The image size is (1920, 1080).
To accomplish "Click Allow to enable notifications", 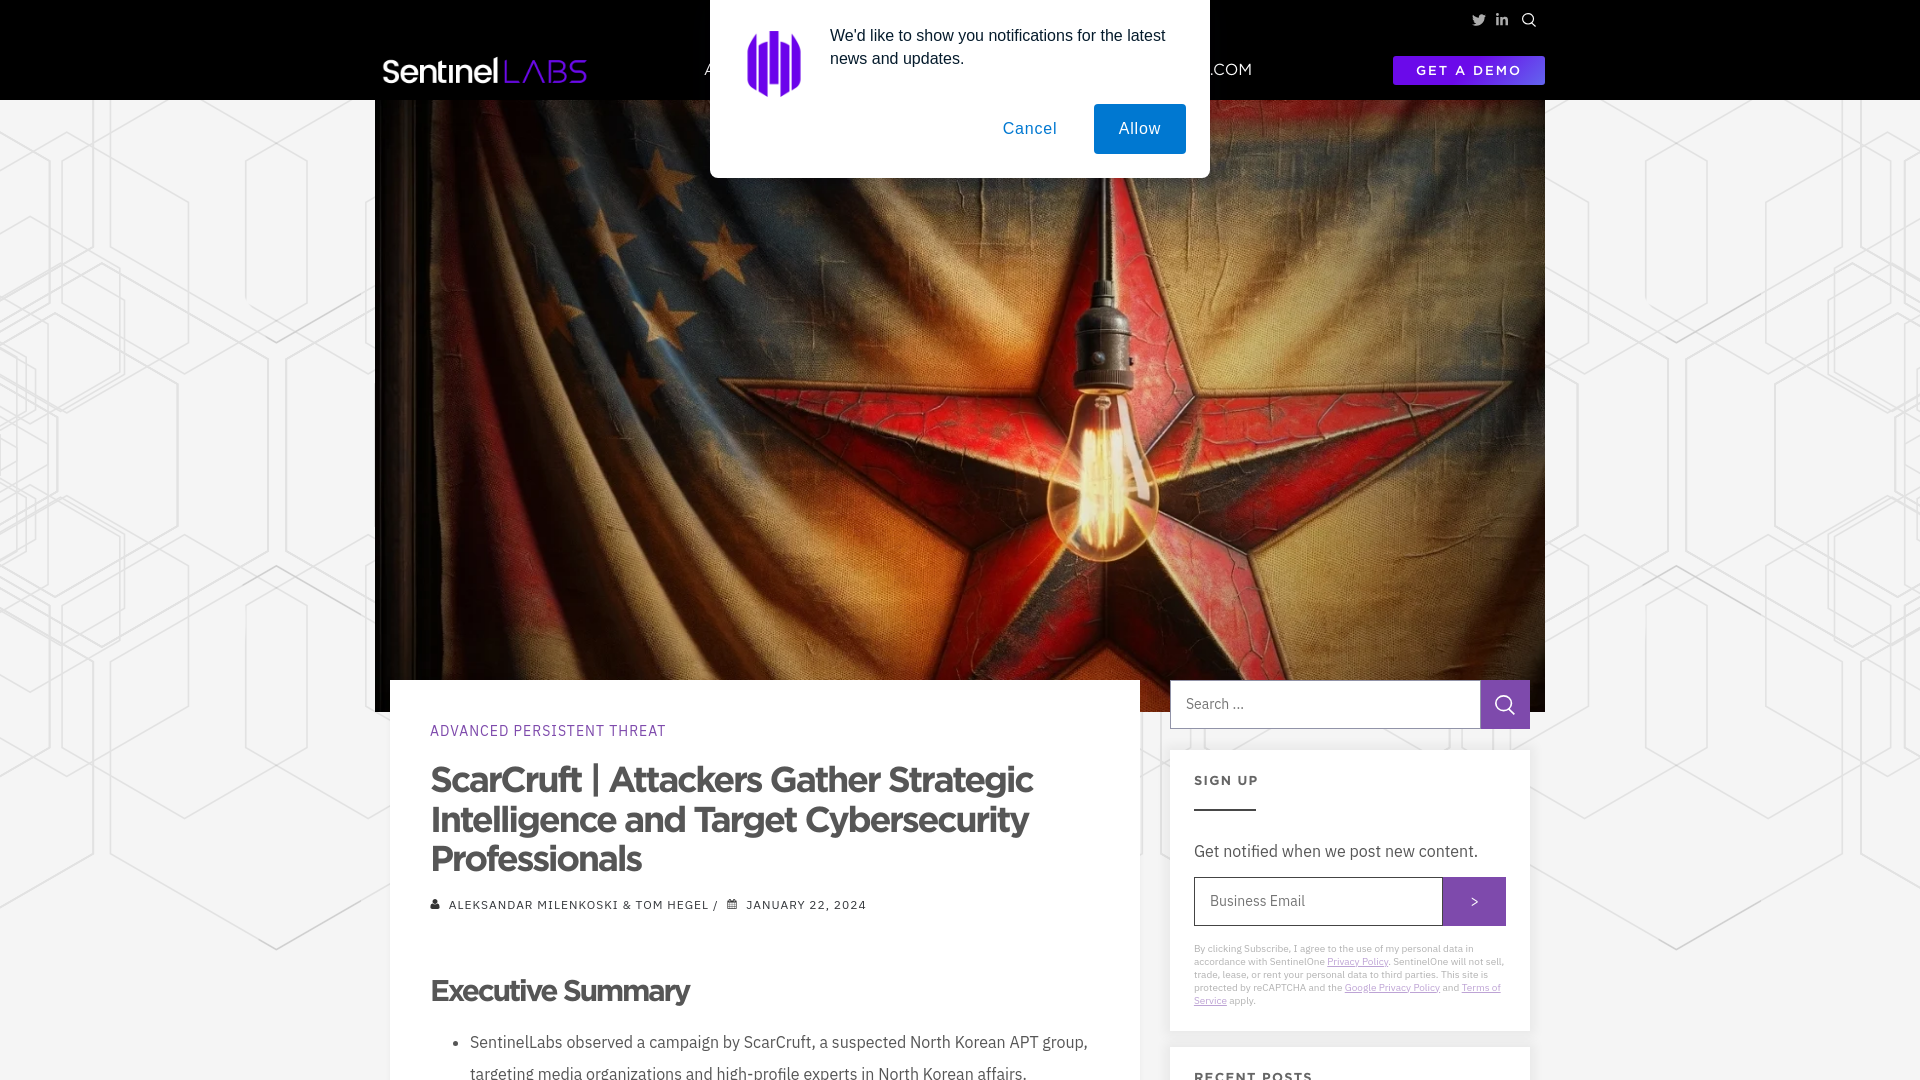I will coord(1139,128).
